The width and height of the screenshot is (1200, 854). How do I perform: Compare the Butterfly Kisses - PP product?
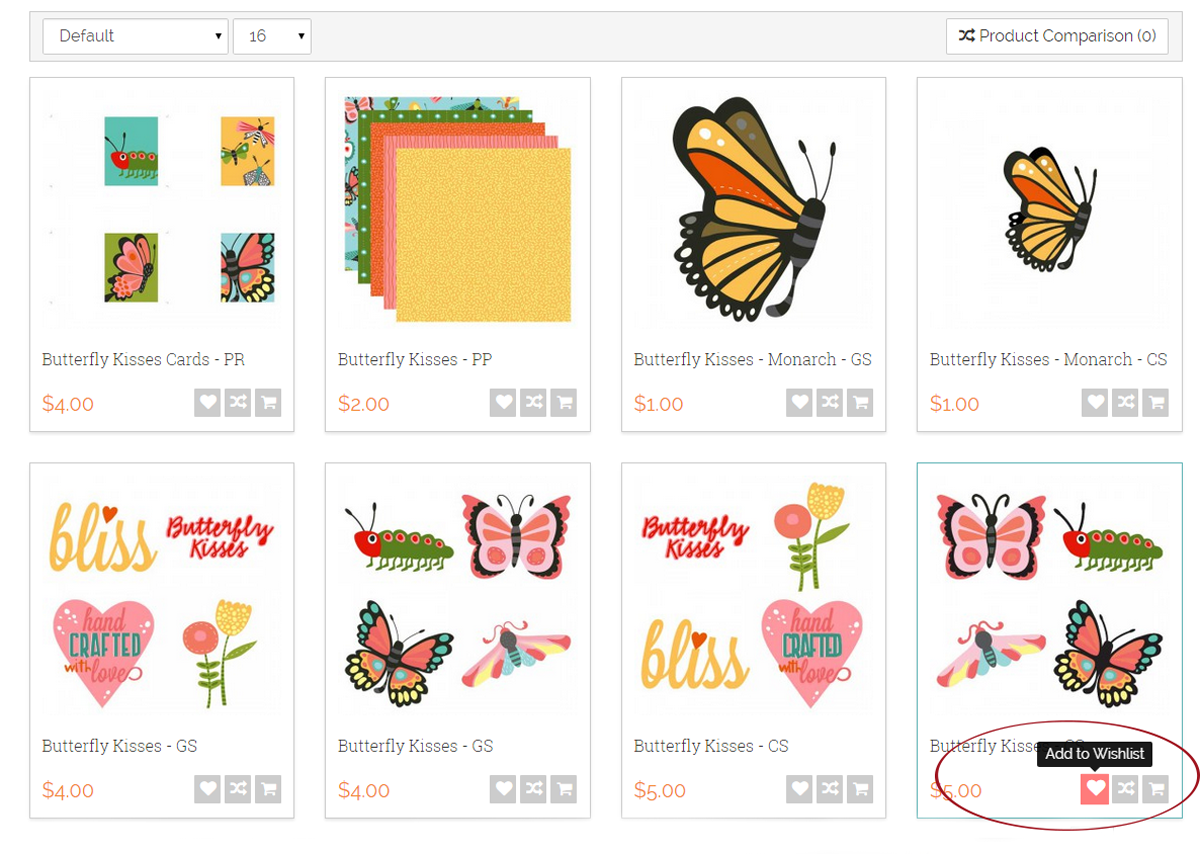point(534,403)
